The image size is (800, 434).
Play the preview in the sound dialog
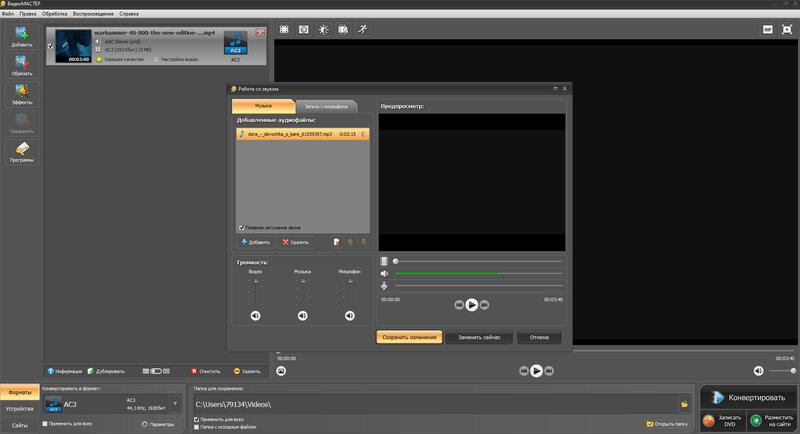coord(472,305)
